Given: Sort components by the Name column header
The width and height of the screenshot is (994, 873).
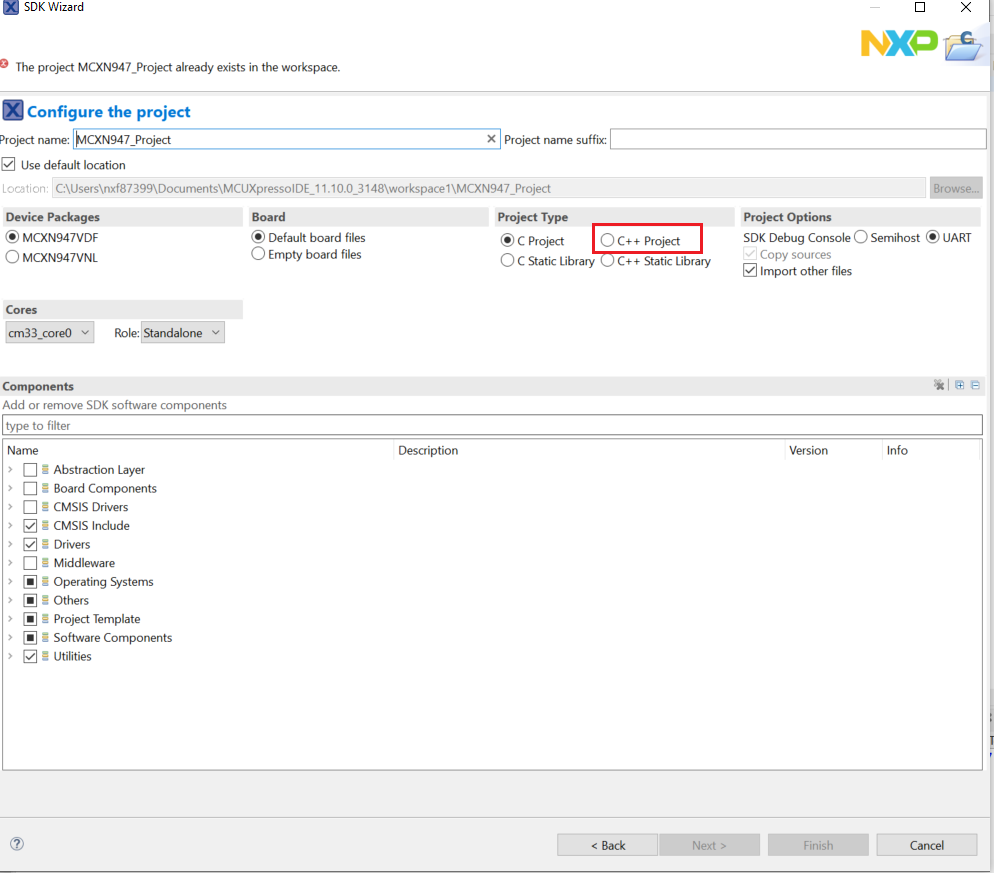Looking at the screenshot, I should click(x=198, y=450).
